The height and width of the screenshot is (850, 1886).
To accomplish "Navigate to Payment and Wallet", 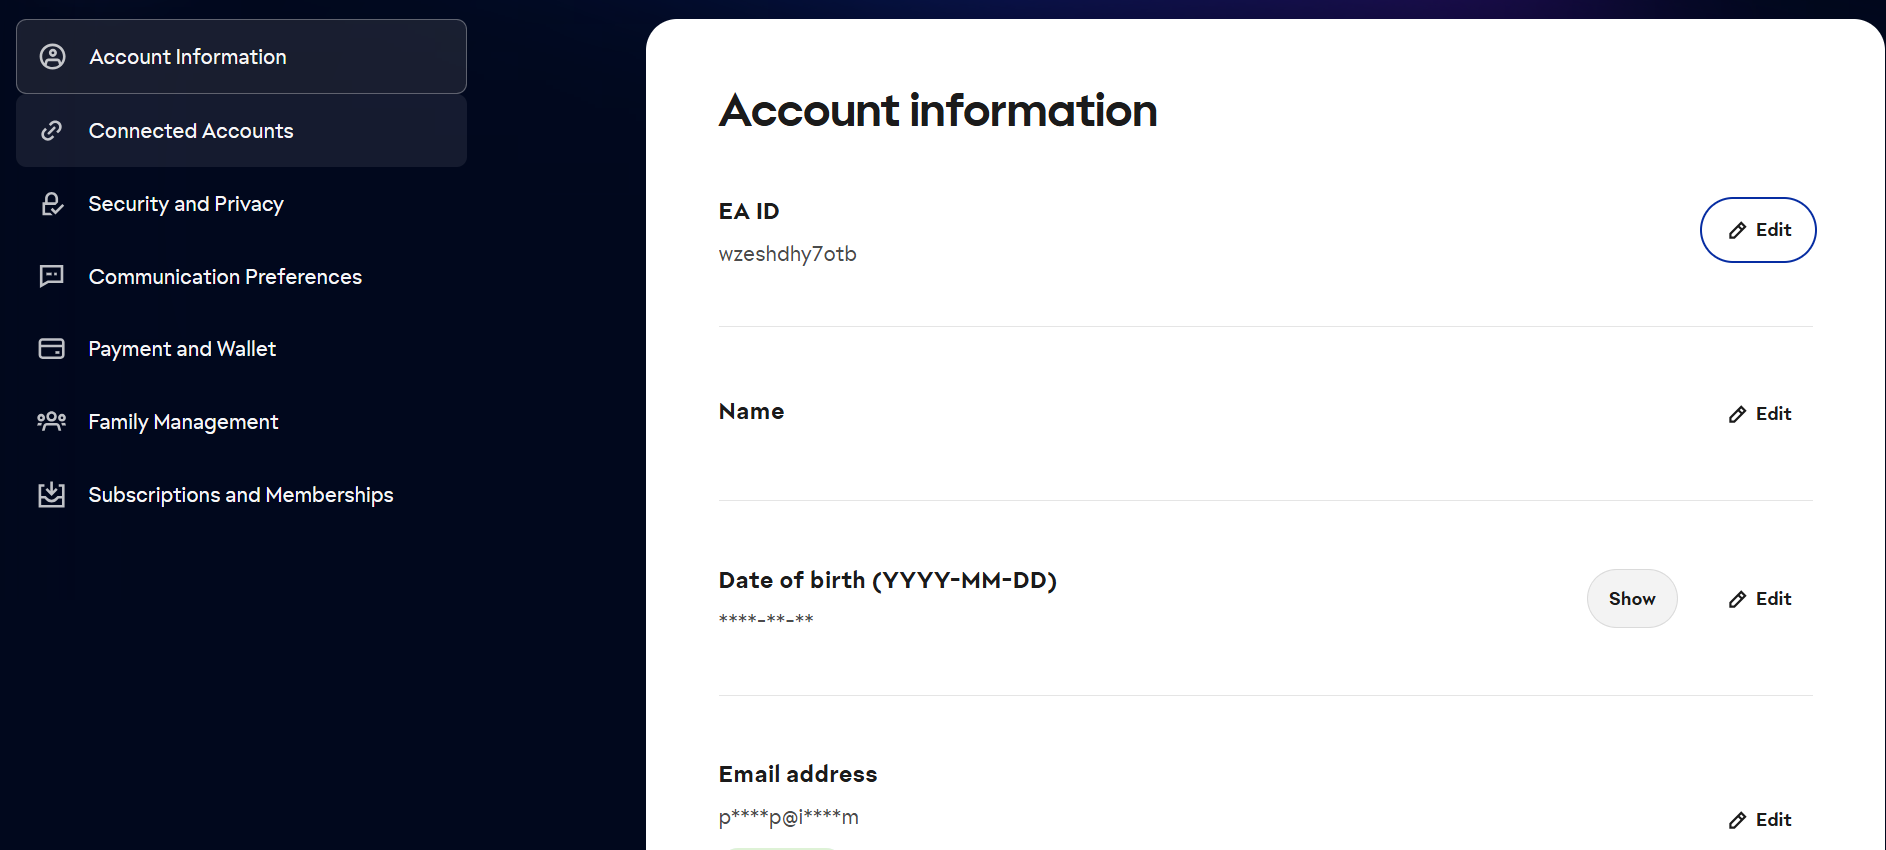I will tap(182, 349).
